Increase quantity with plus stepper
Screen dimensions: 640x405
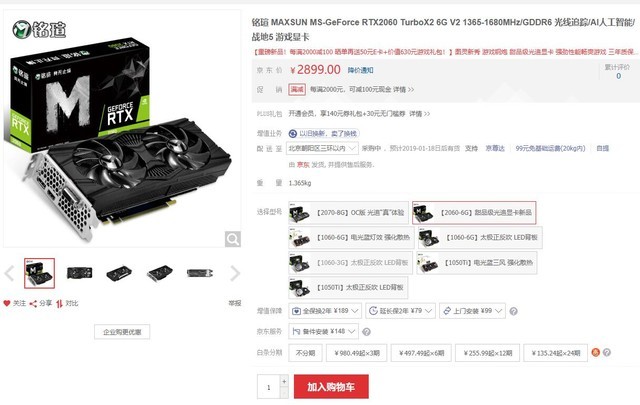click(x=284, y=381)
